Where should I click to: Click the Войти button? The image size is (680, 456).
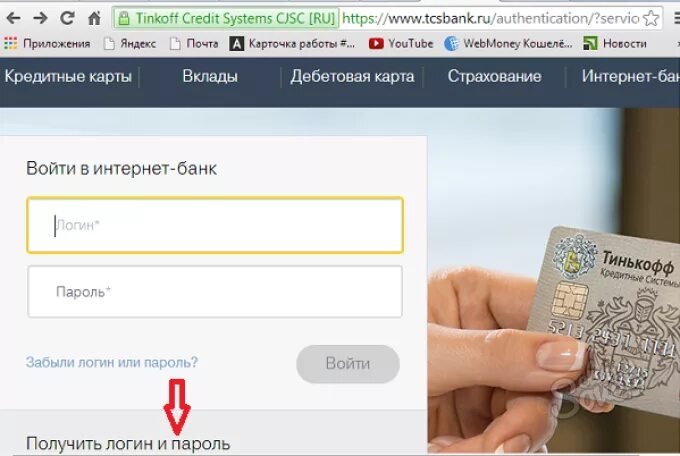(x=348, y=364)
